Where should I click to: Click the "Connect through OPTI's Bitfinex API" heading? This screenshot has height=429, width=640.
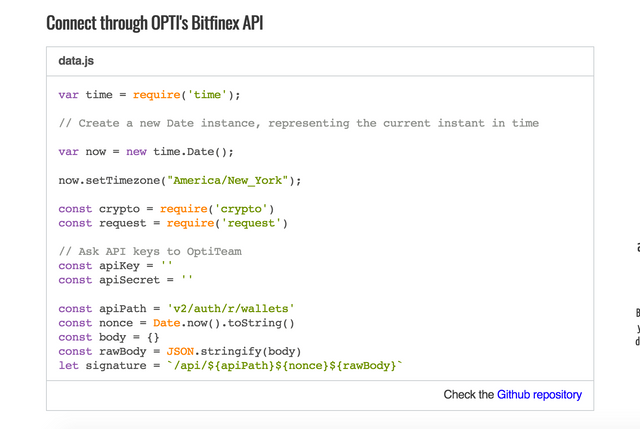point(155,22)
